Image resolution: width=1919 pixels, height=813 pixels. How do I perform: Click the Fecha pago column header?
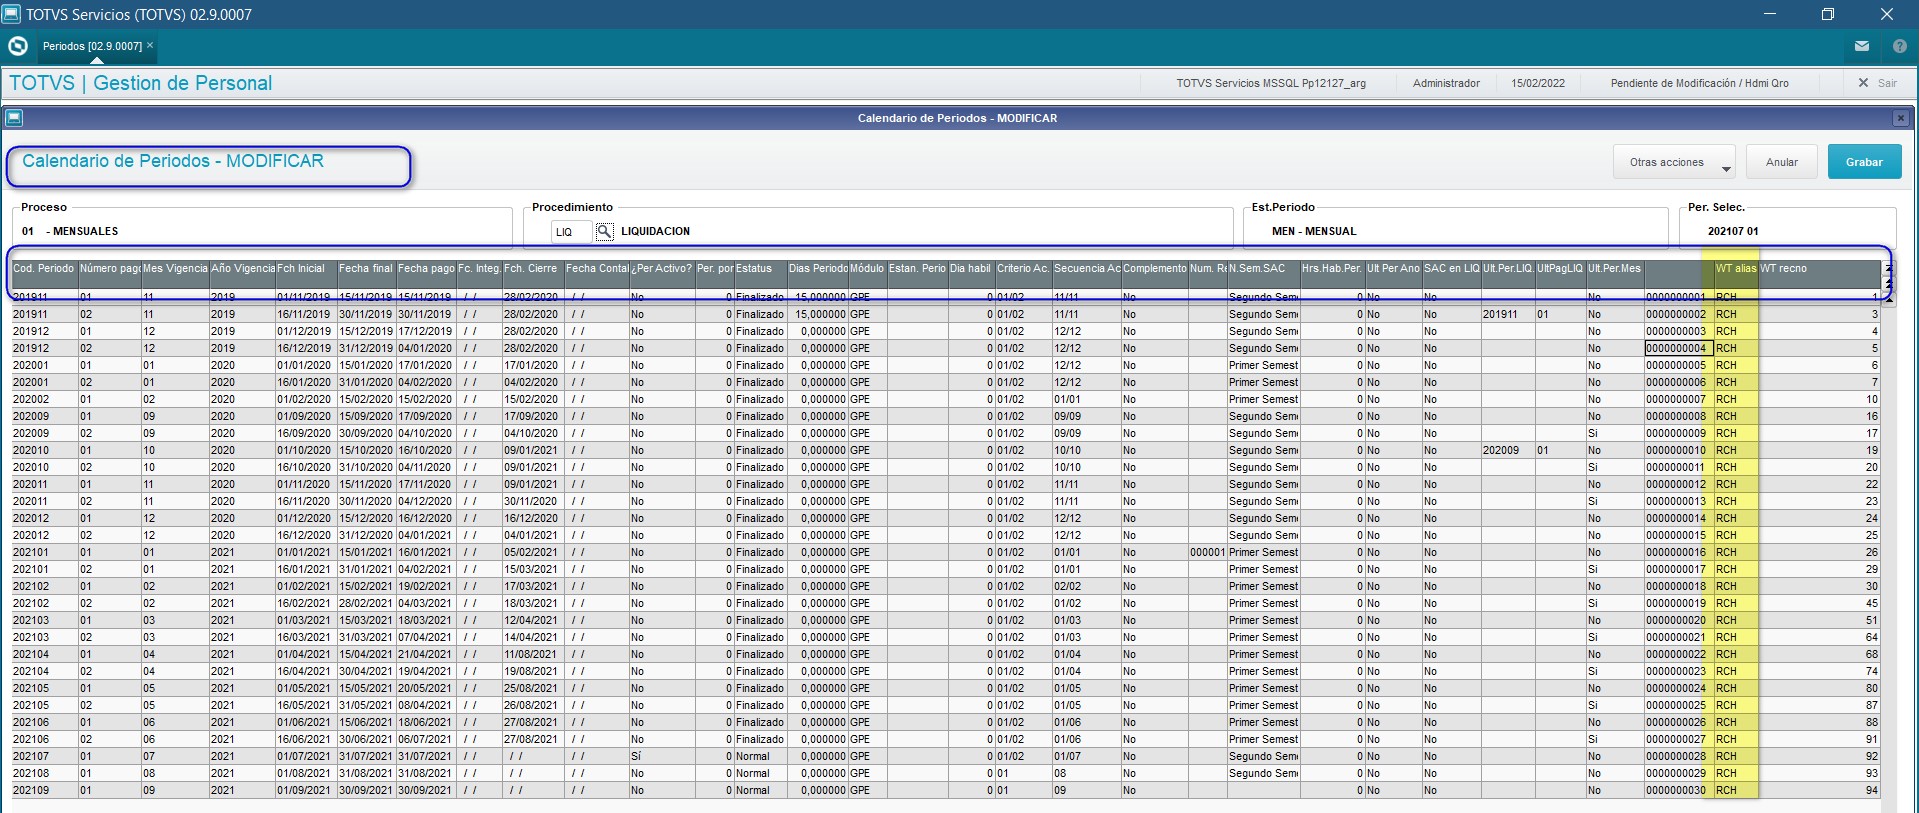[x=426, y=268]
